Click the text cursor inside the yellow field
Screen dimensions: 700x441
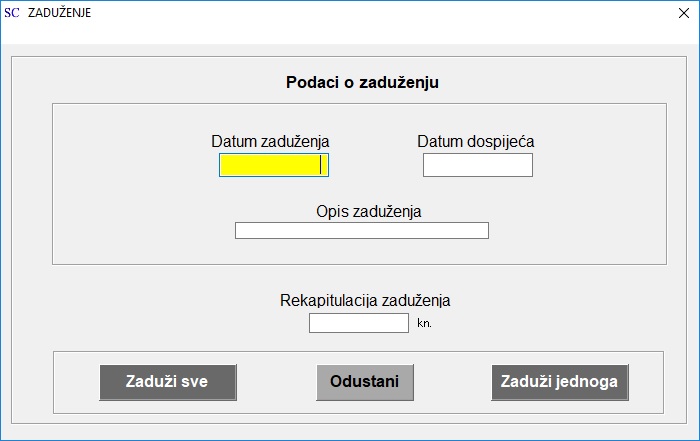[321, 165]
